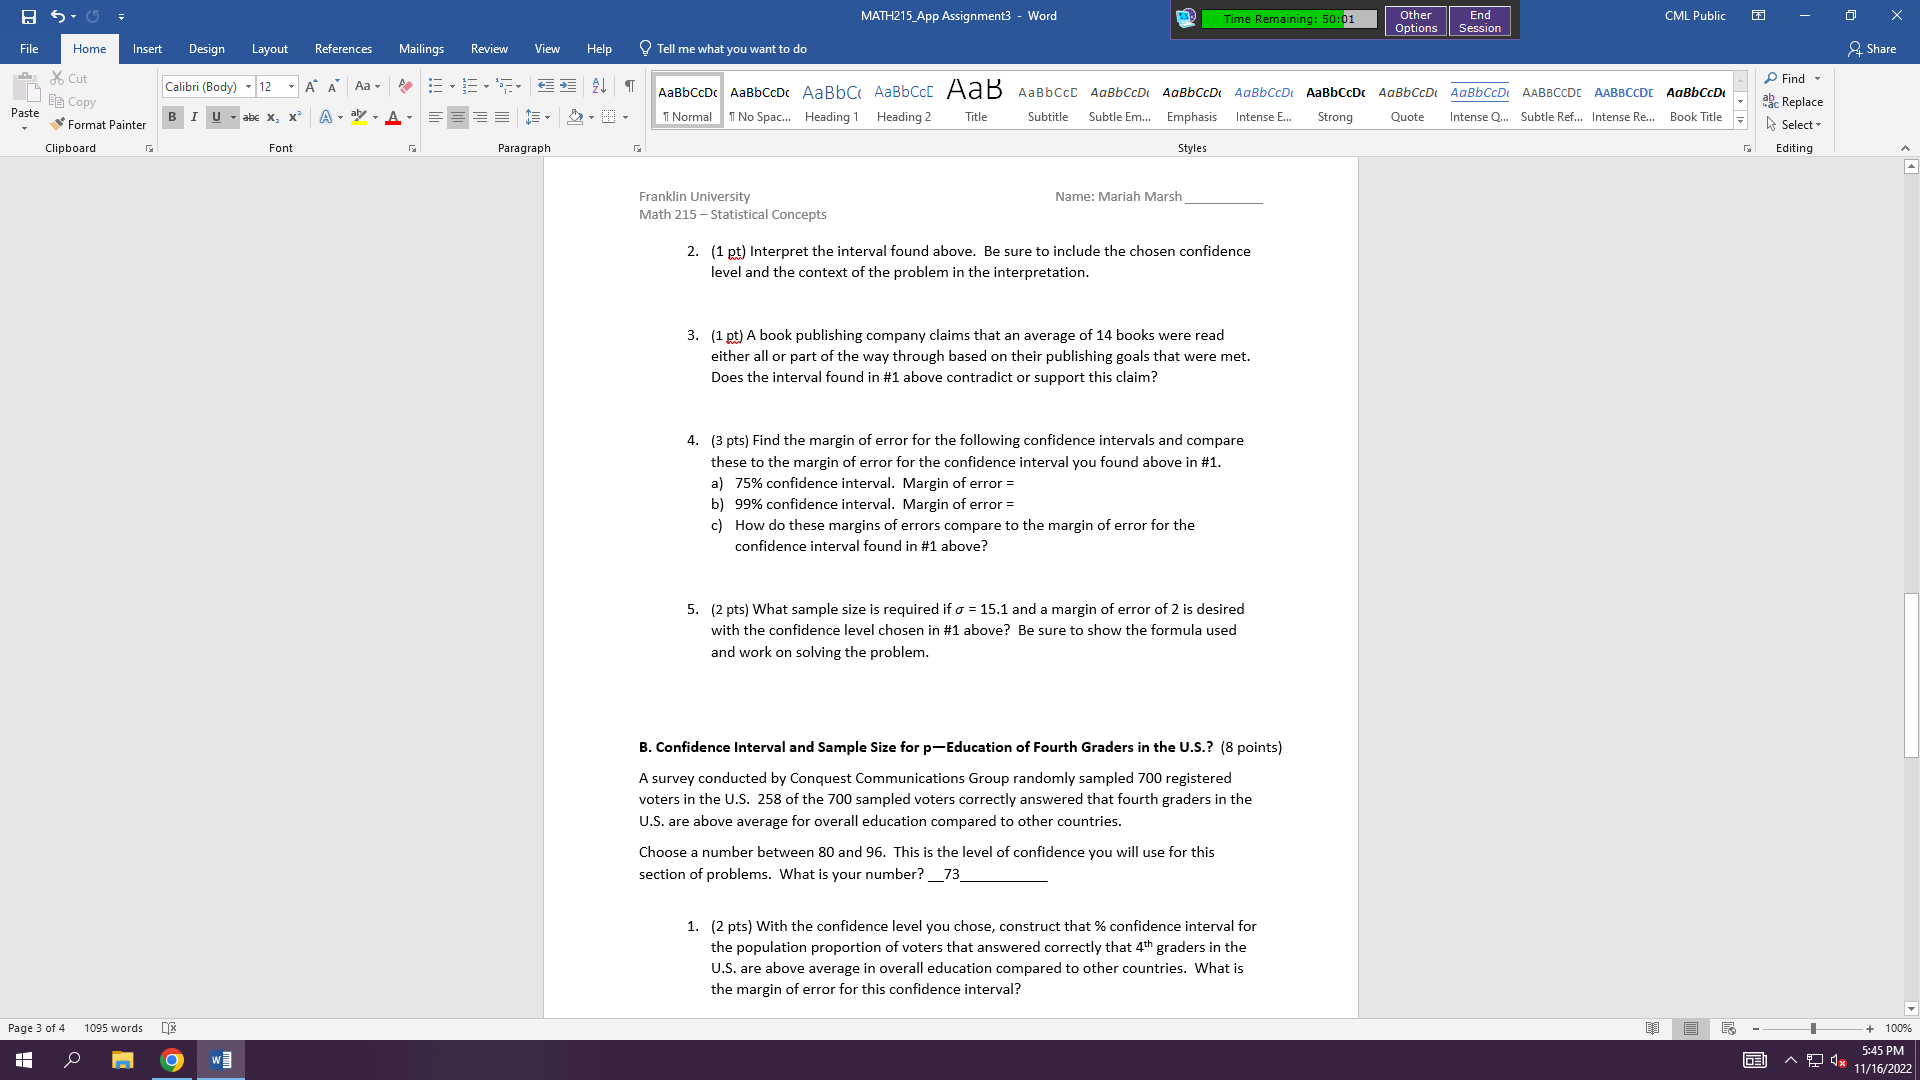
Task: Open the Review ribbon tab
Action: click(x=489, y=48)
